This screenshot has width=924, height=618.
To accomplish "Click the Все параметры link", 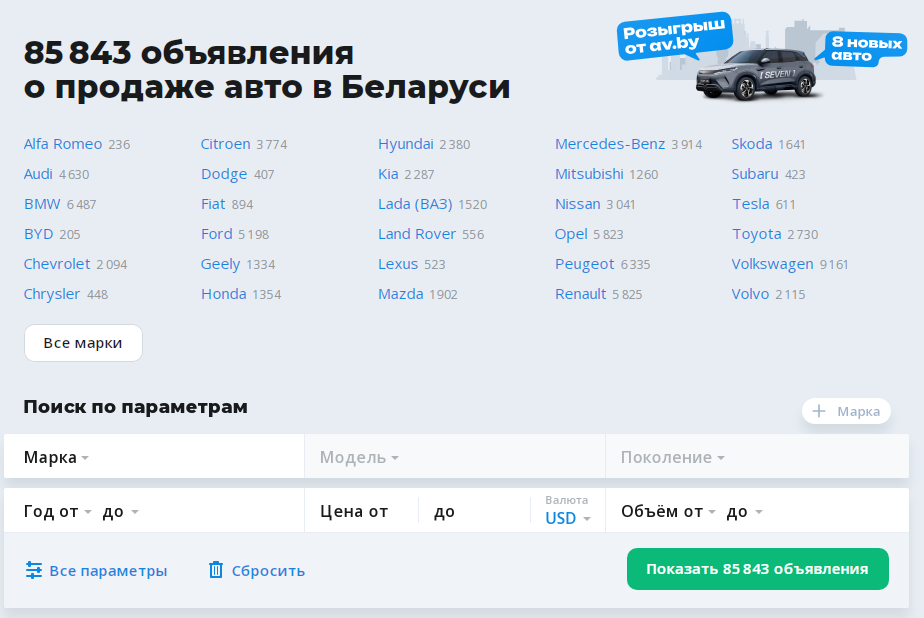I will (97, 570).
